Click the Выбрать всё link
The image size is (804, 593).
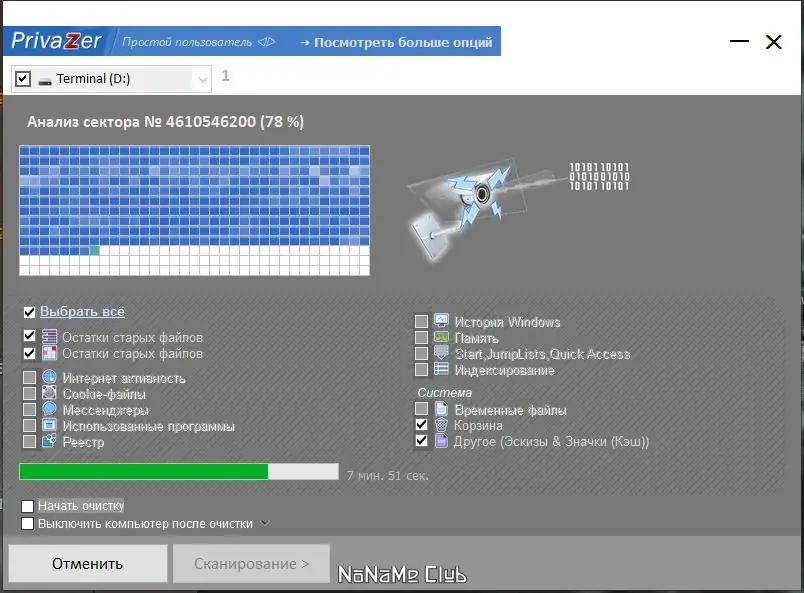click(82, 311)
